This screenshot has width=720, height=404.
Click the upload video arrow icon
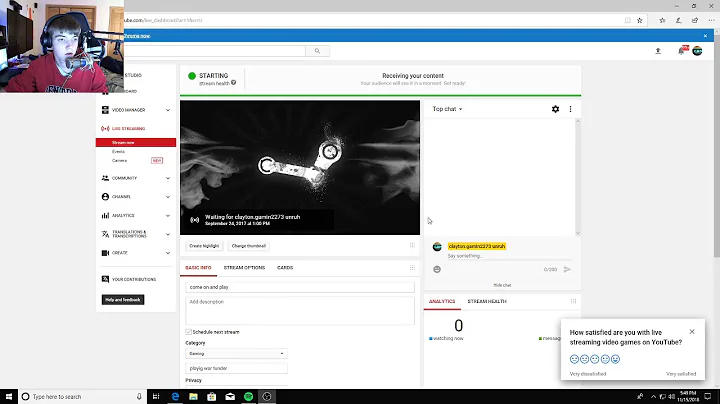[x=658, y=51]
